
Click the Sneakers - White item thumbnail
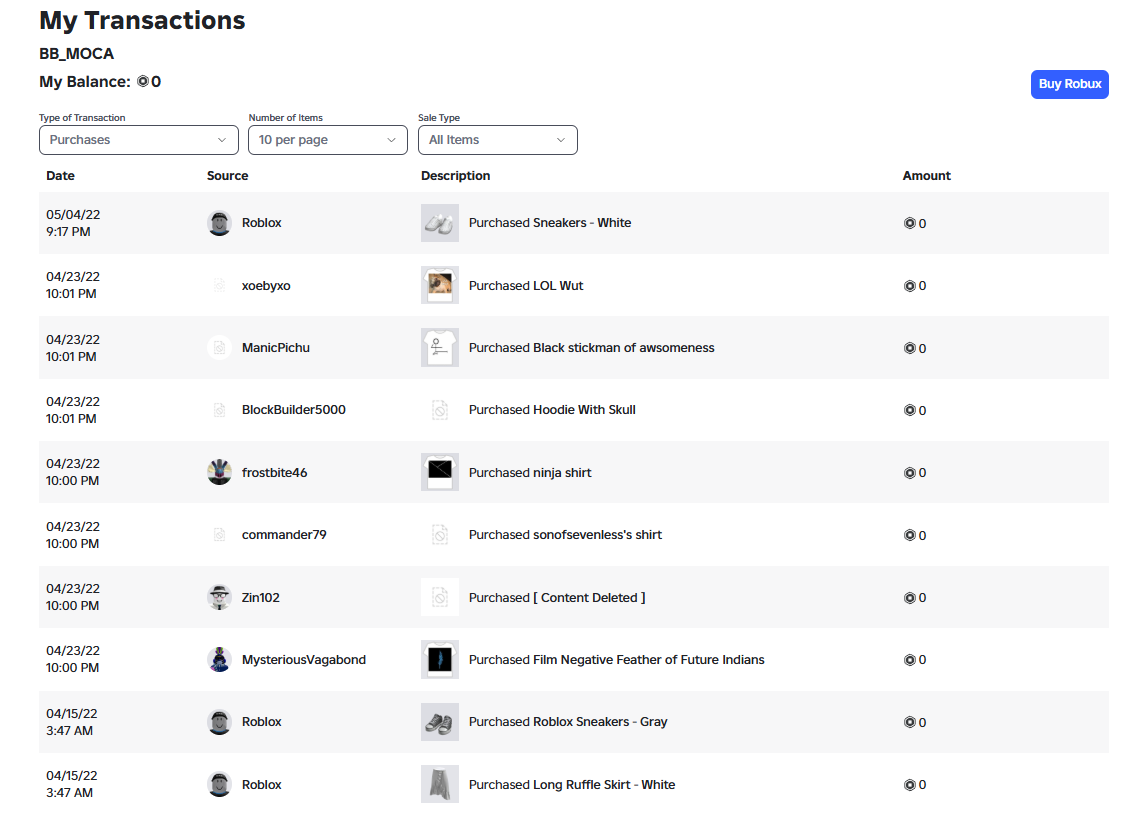click(x=439, y=223)
